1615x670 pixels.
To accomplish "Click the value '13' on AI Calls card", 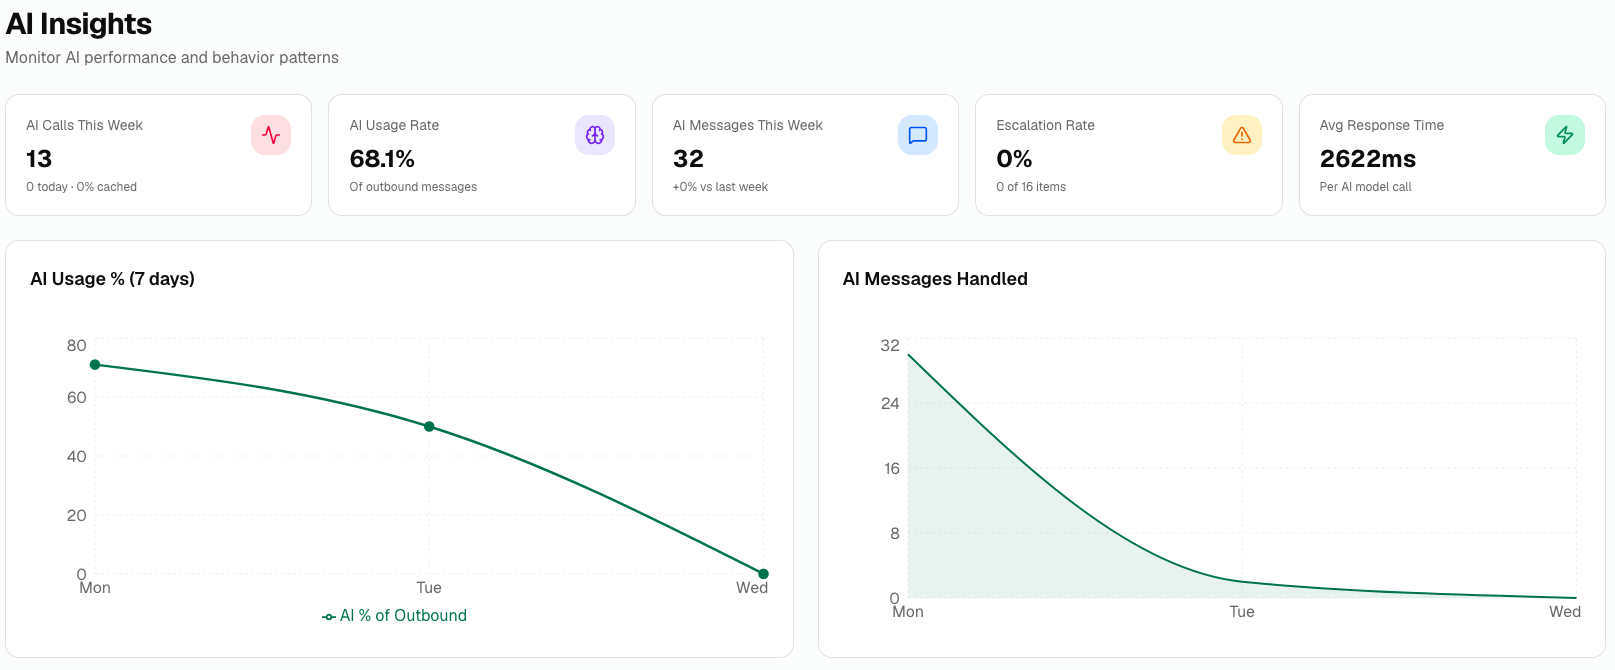I will tap(39, 159).
